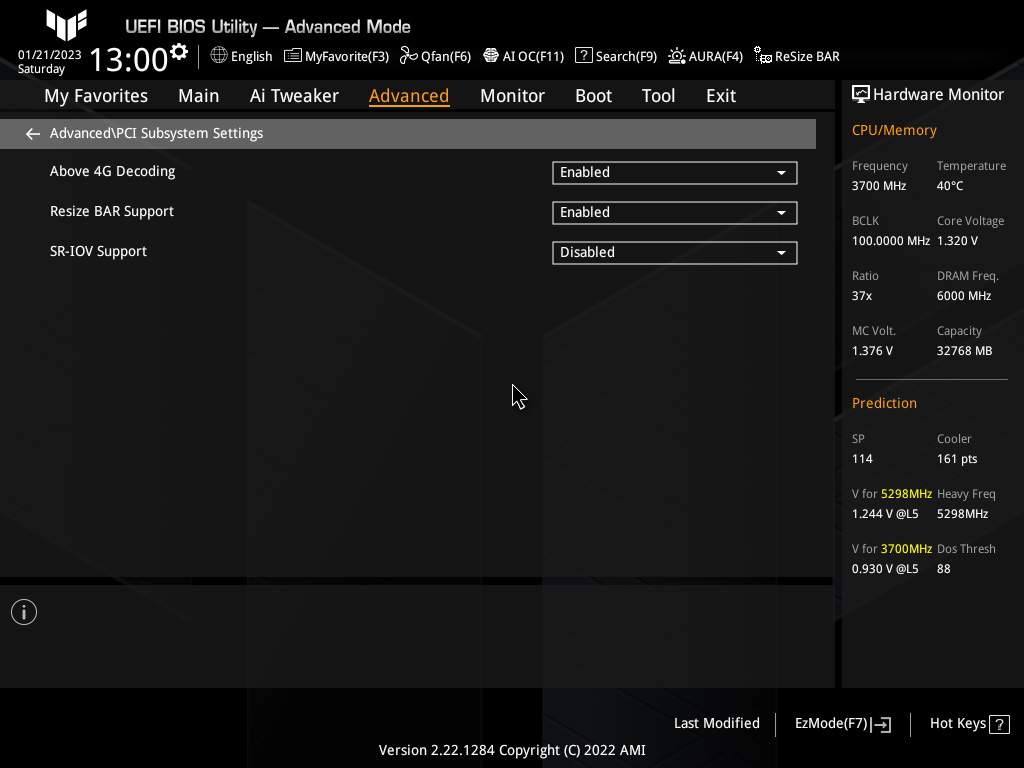Screen dimensions: 1024x768
Task: Click the Advanced\PCI Subsystem Settings breadcrumb
Action: [x=156, y=133]
